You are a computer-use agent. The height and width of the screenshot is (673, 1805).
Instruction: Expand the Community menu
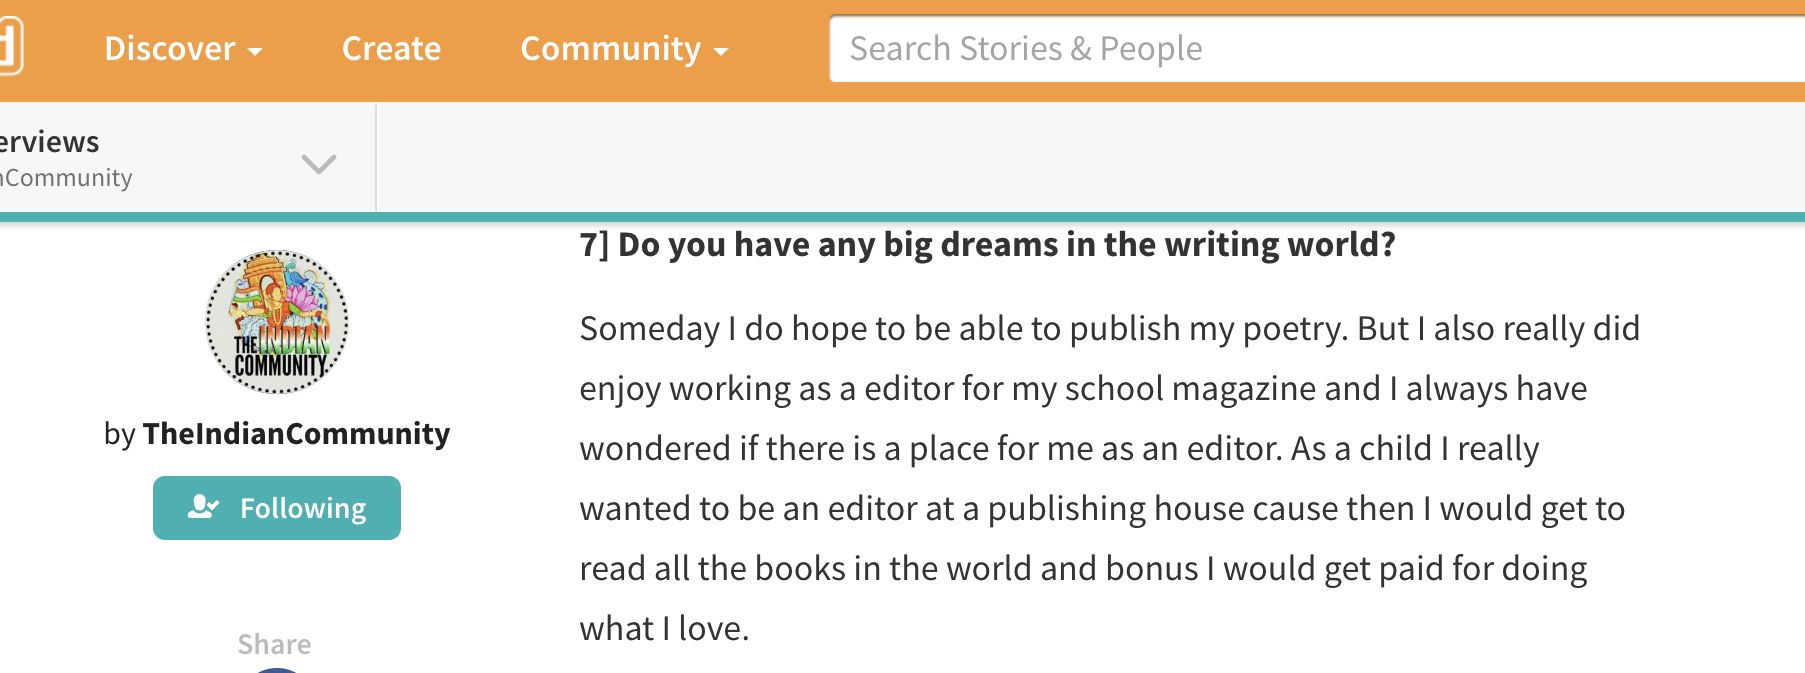pos(624,48)
